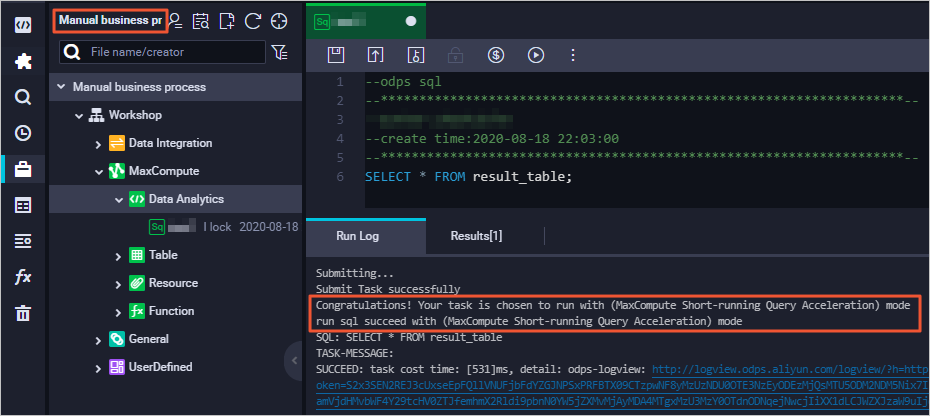The width and height of the screenshot is (930, 416).
Task: Open the clock run-history sidebar icon
Action: [x=23, y=134]
